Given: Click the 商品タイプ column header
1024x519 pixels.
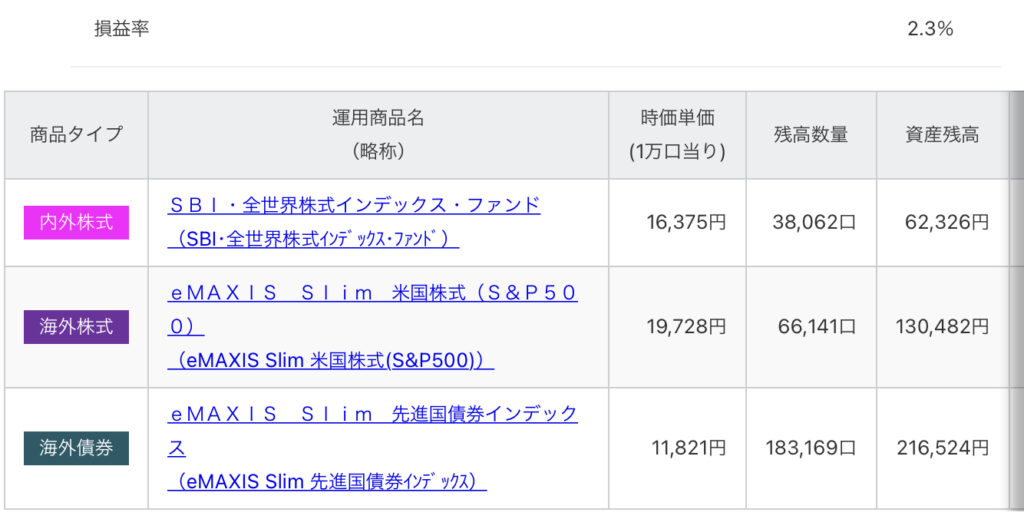Looking at the screenshot, I should click(76, 134).
